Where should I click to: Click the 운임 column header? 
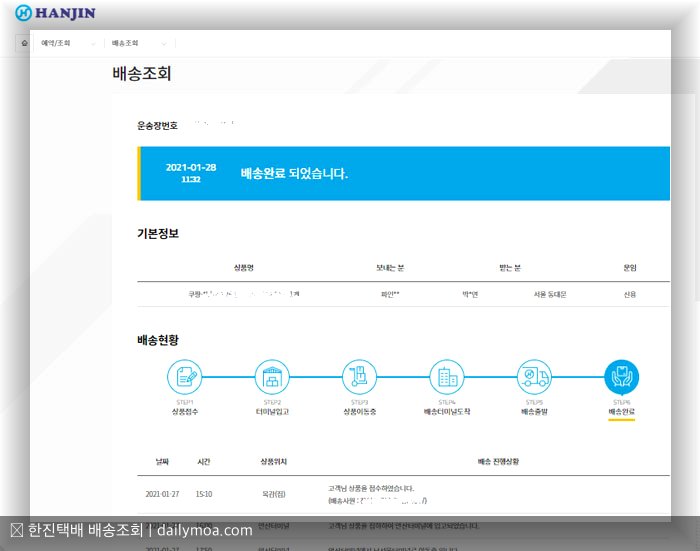[x=630, y=268]
